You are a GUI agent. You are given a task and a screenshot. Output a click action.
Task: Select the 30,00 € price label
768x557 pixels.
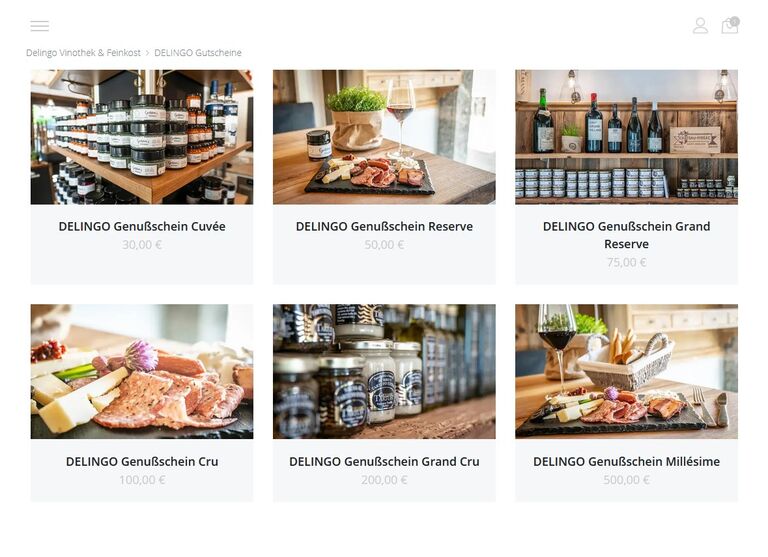142,244
